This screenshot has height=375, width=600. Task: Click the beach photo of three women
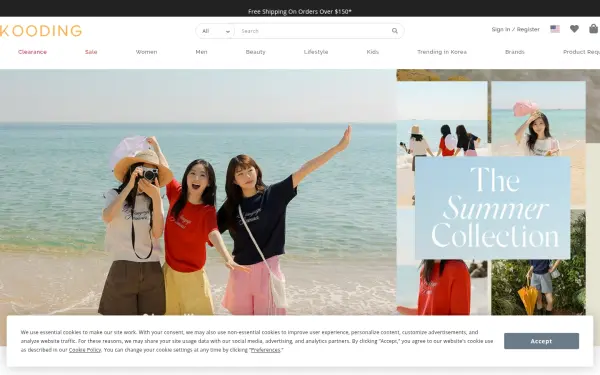coord(198,192)
